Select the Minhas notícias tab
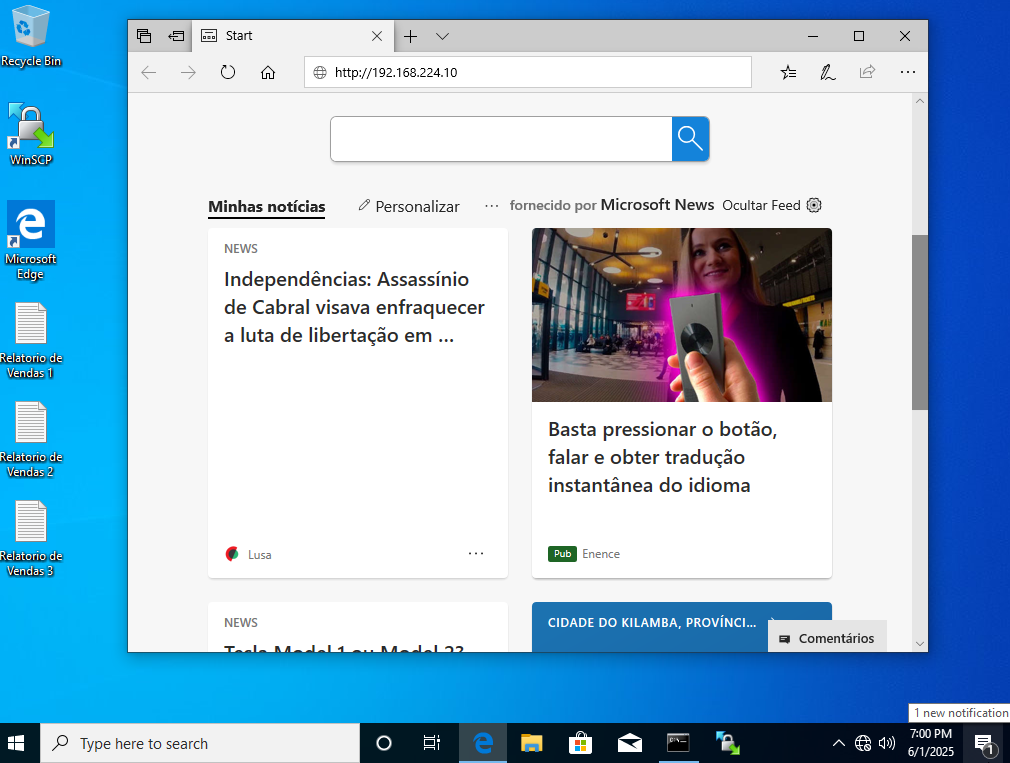Image resolution: width=1010 pixels, height=763 pixels. pos(266,207)
